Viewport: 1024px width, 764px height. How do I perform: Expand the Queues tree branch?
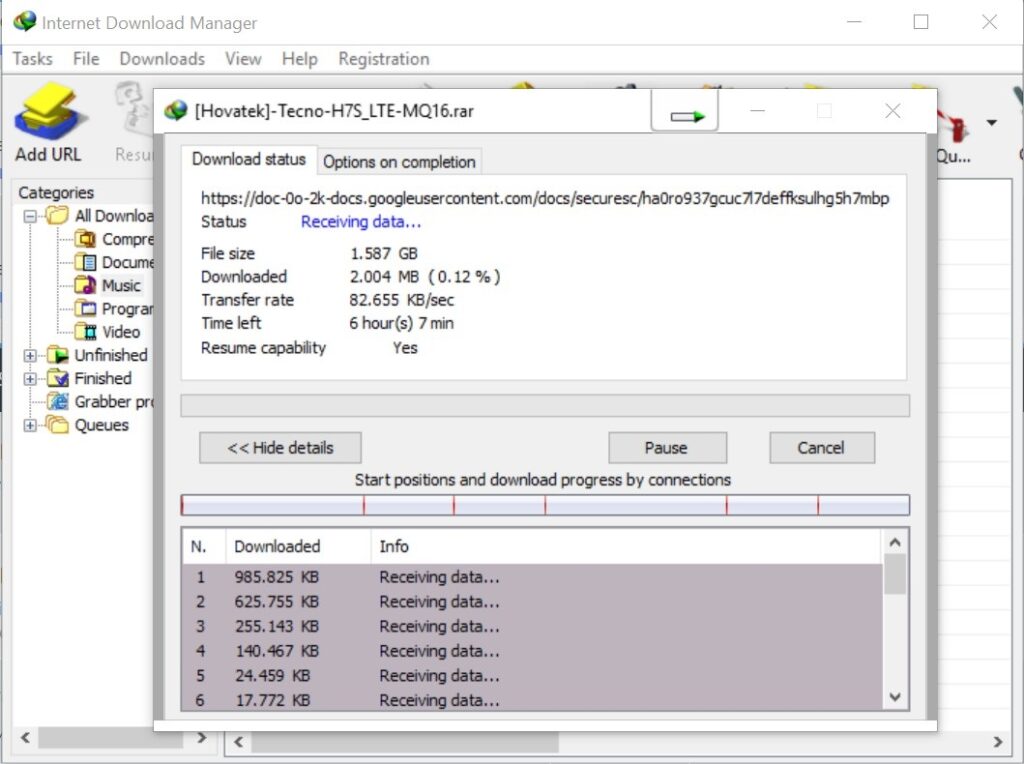point(30,425)
